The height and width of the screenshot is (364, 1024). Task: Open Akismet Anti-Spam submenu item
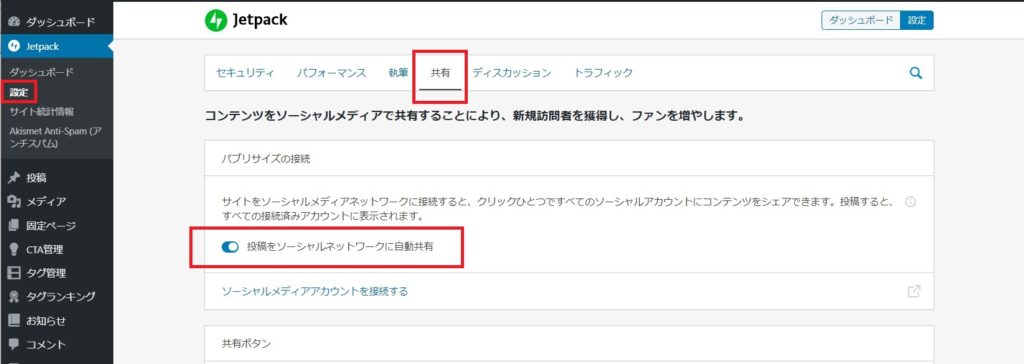point(56,137)
